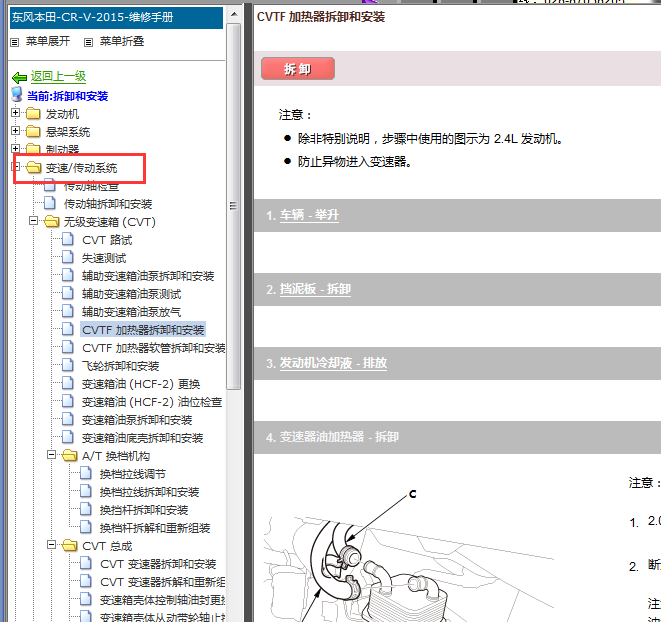The height and width of the screenshot is (622, 661).
Task: Click page icon beside CVTF 加热器拆卸和安装
Action: click(68, 329)
